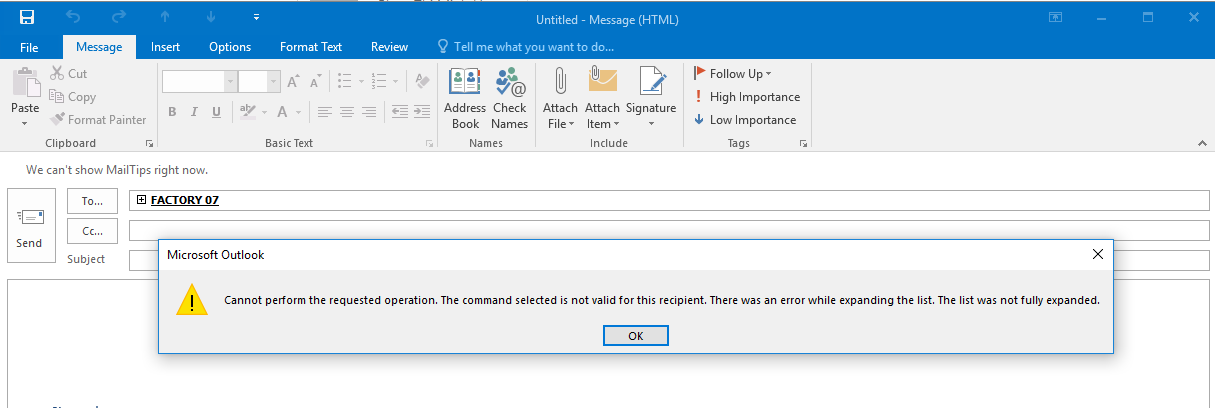Open the Tags group dialog launcher

(803, 144)
